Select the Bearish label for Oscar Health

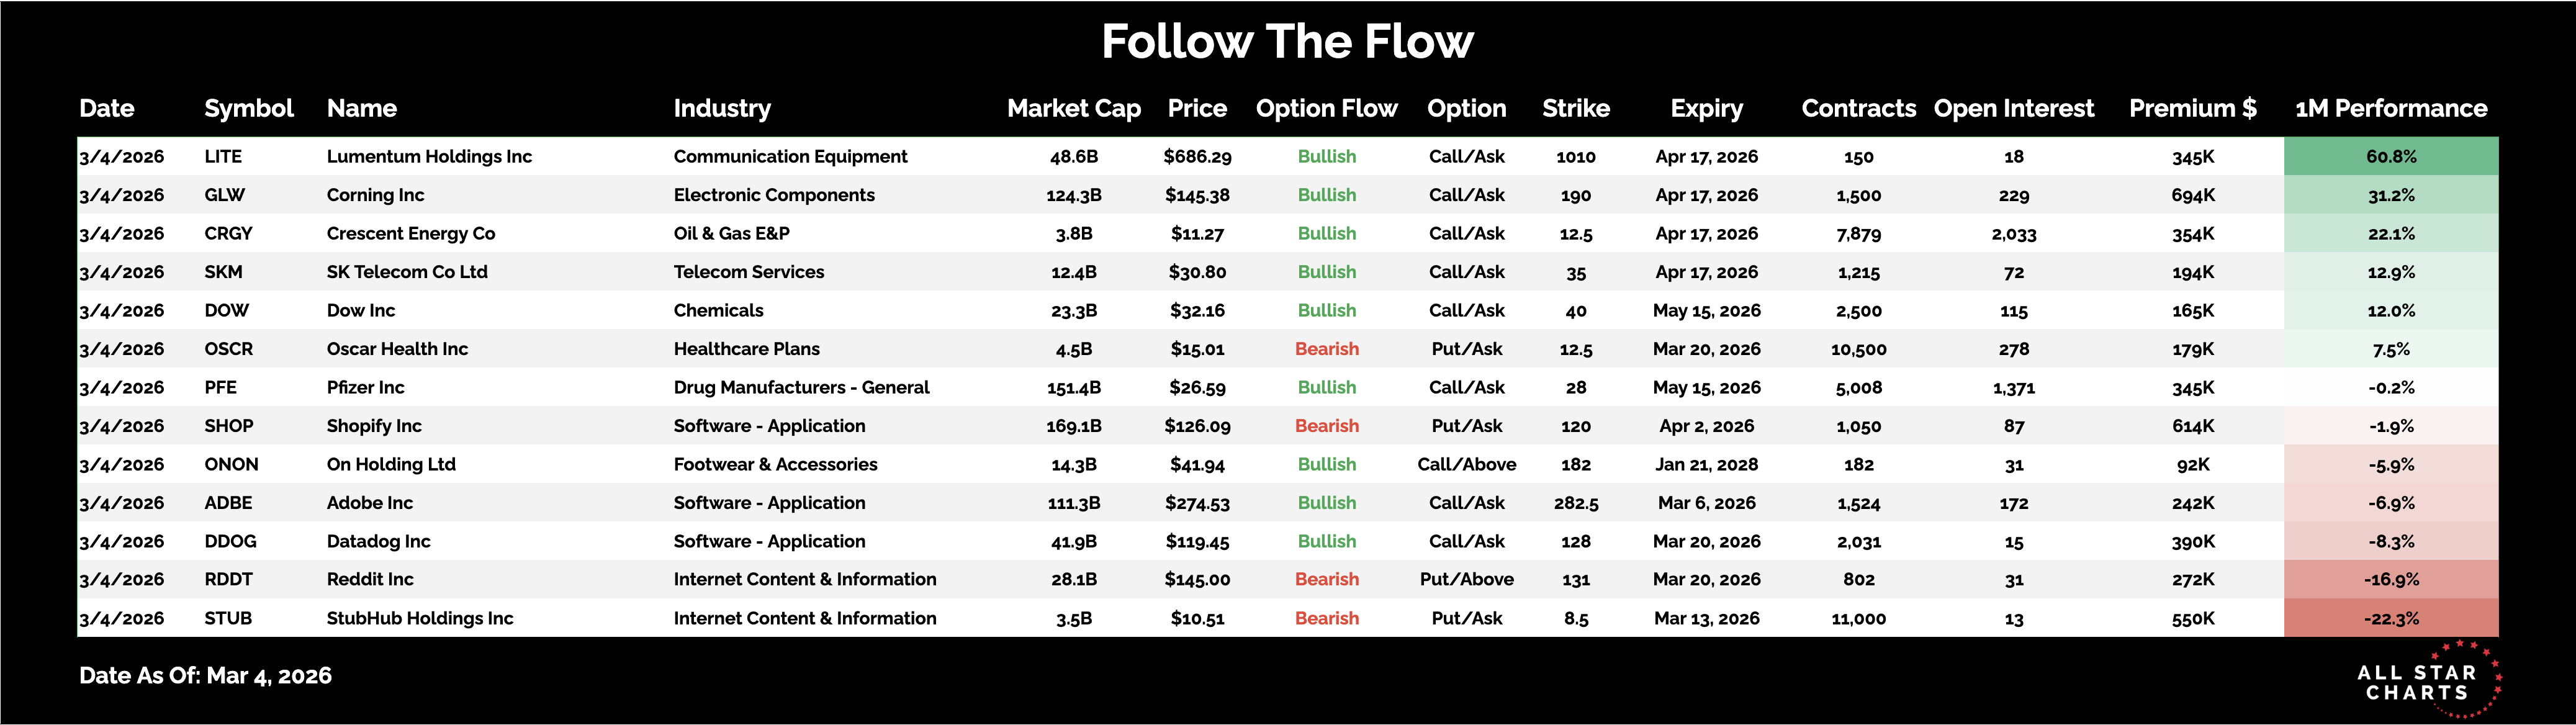coord(1326,349)
